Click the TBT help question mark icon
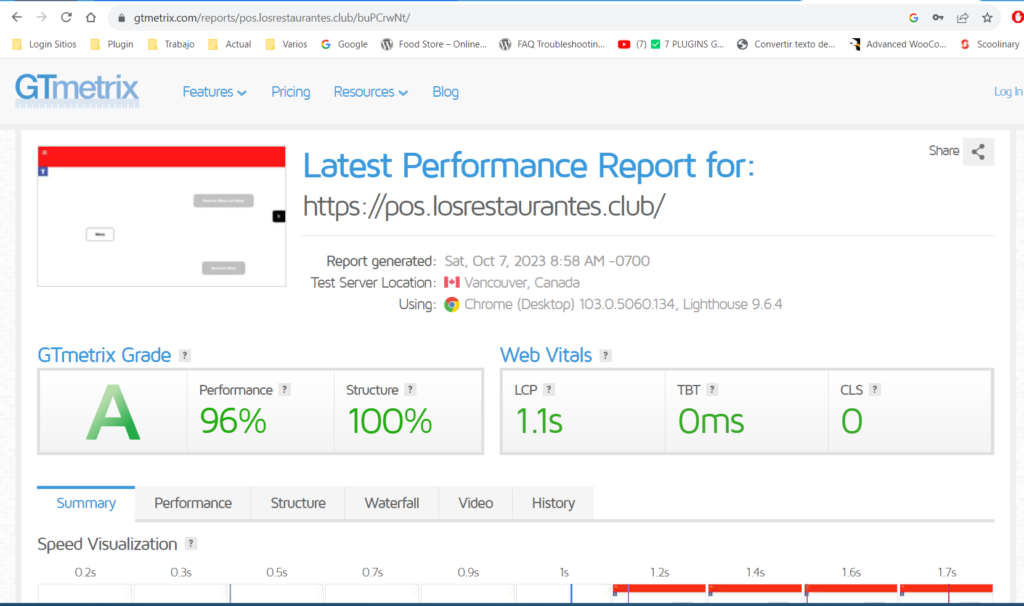1024x606 pixels. point(711,390)
